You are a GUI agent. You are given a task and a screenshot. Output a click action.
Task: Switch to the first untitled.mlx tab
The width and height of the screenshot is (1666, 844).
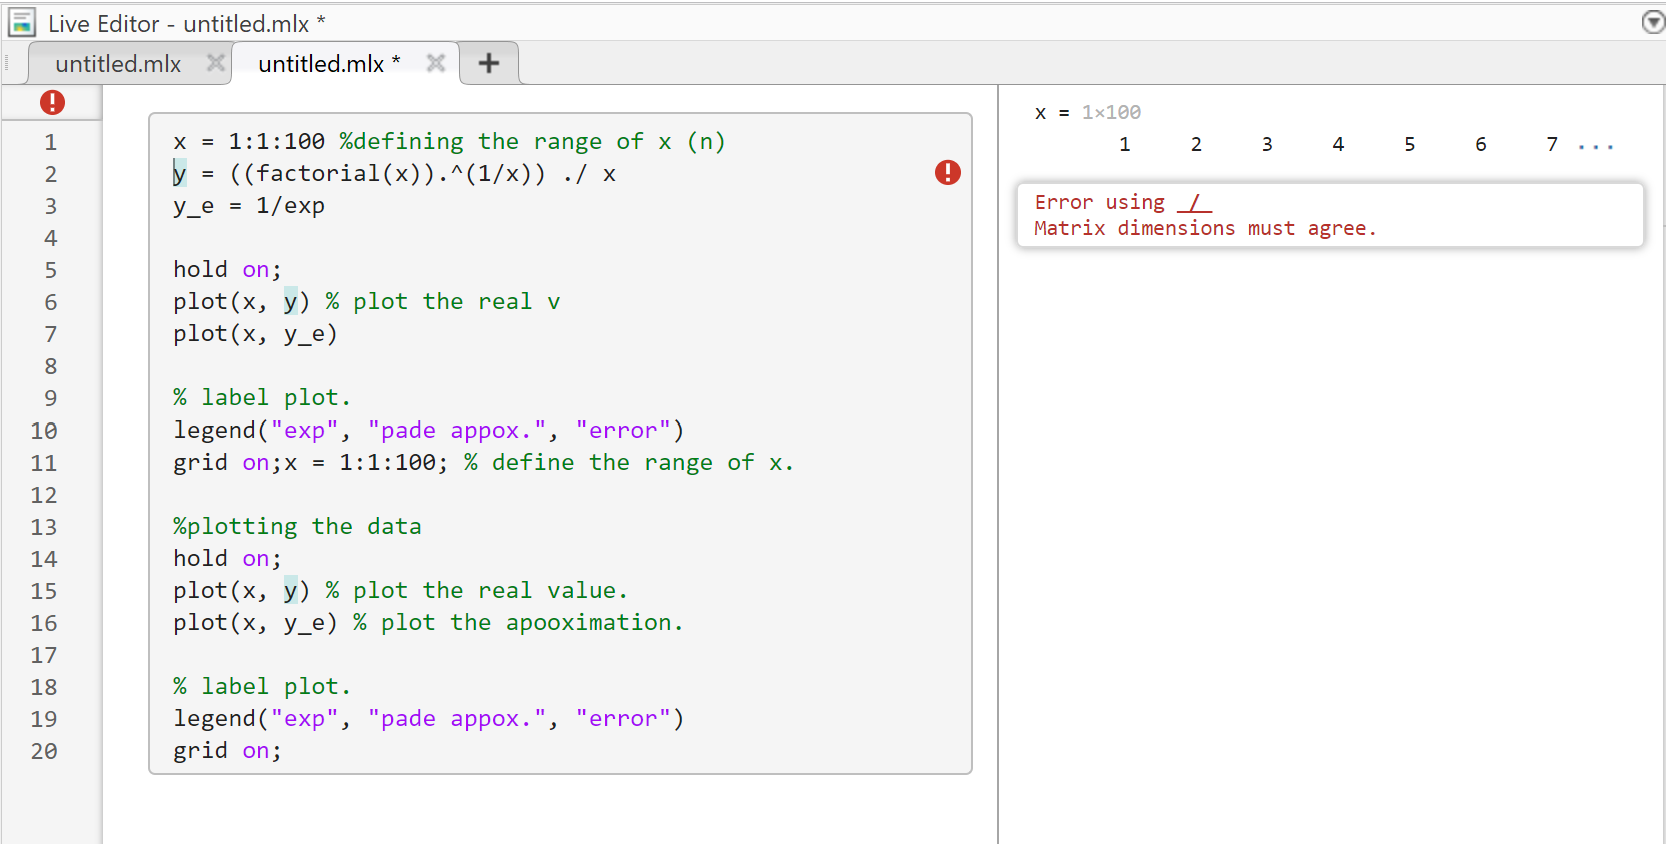tap(118, 64)
